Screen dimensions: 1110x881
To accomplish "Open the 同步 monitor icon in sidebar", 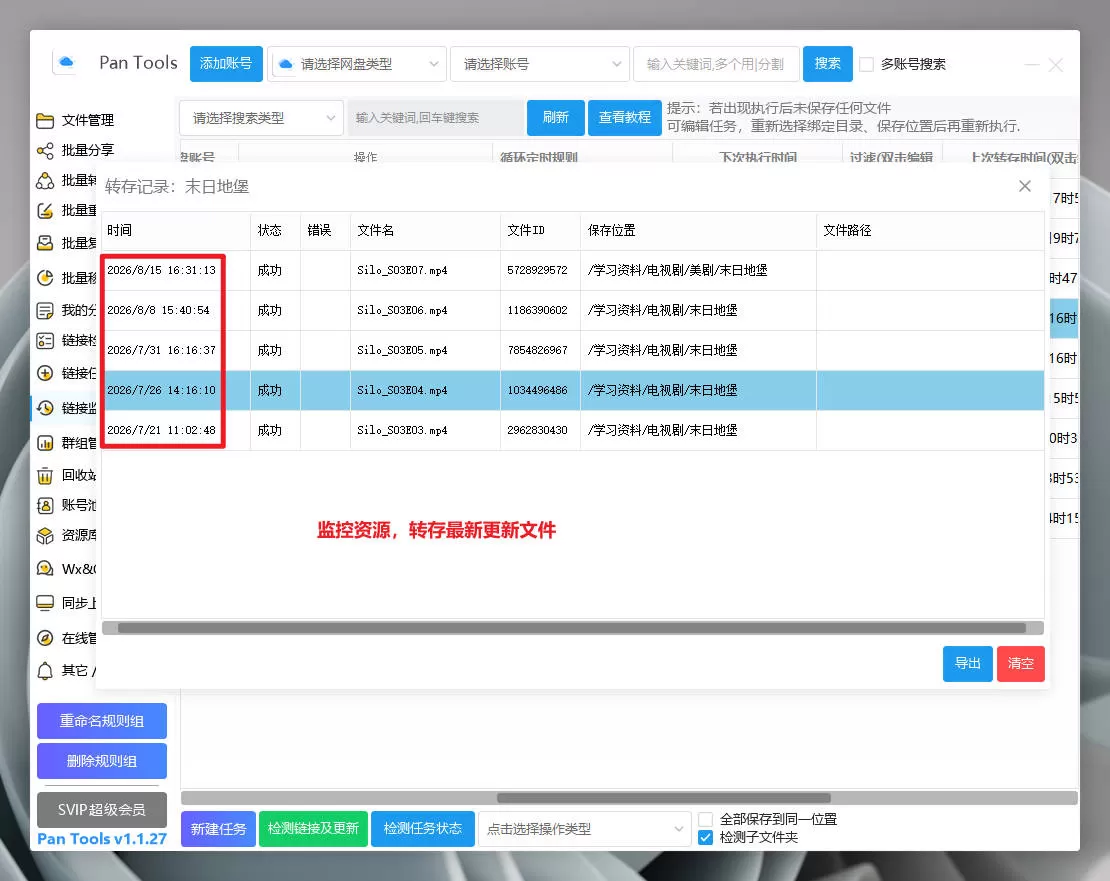I will pyautogui.click(x=45, y=603).
